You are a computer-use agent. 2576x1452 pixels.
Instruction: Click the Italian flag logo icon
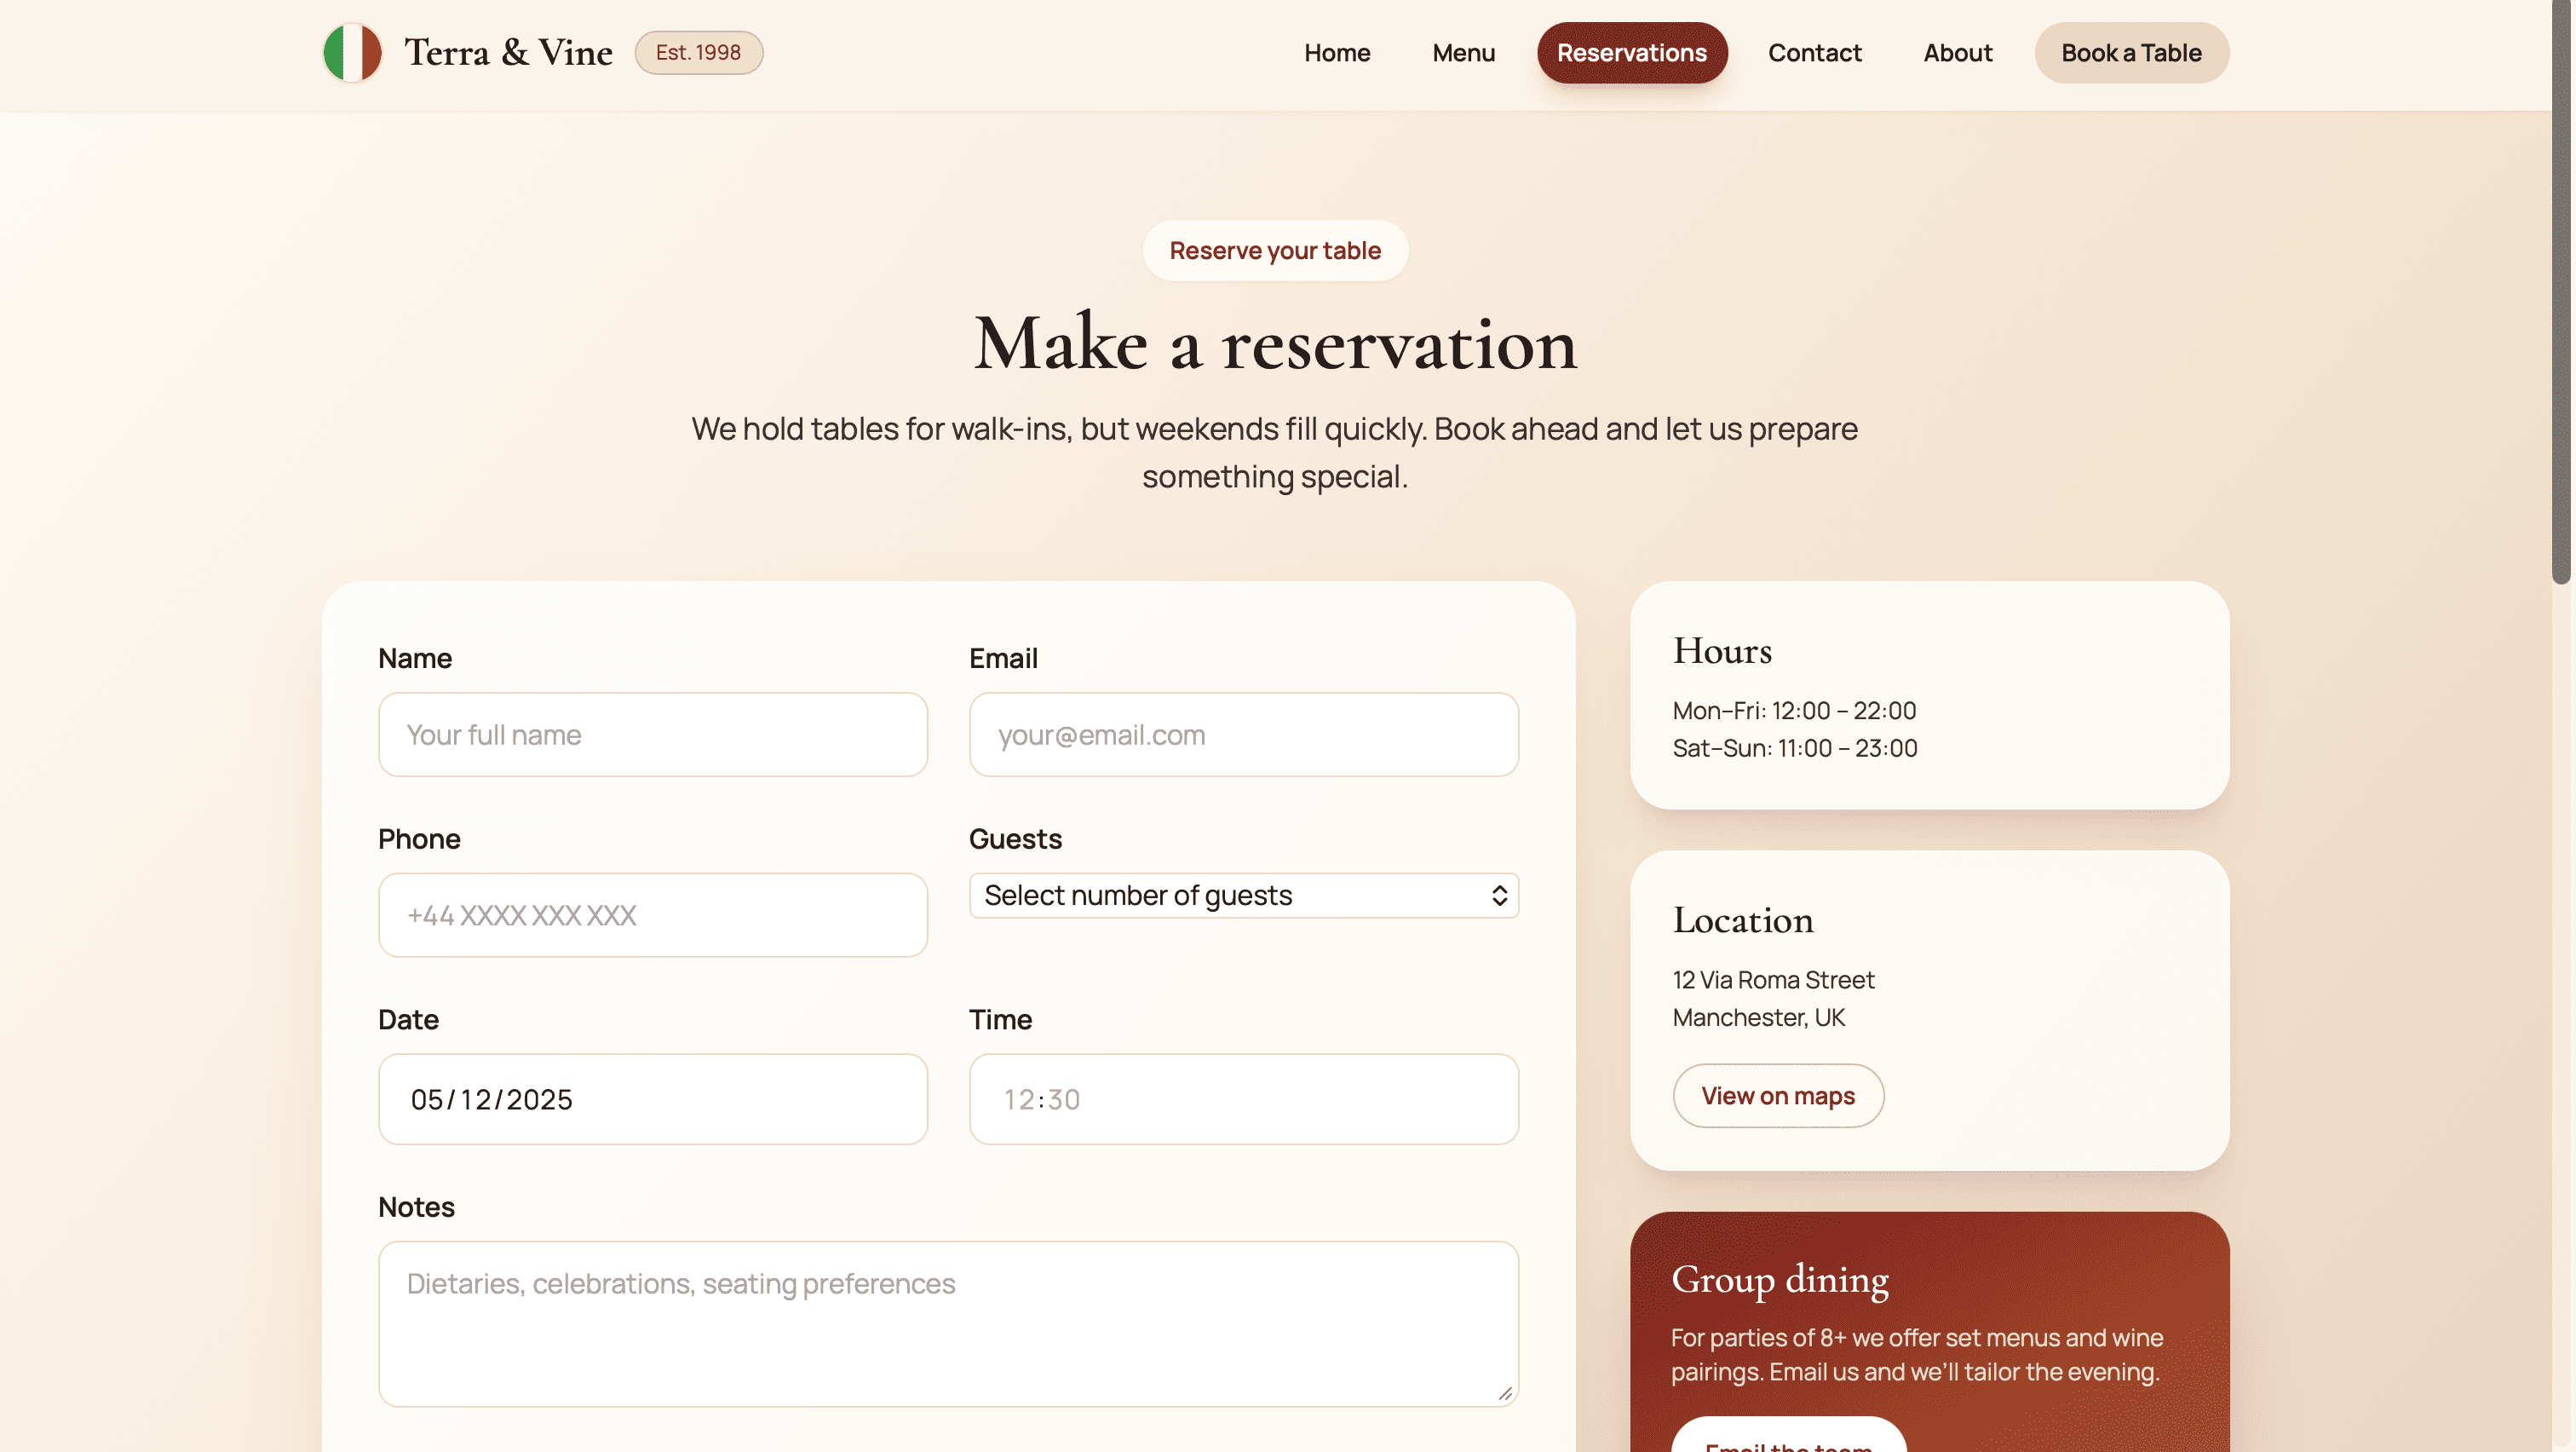click(x=352, y=52)
